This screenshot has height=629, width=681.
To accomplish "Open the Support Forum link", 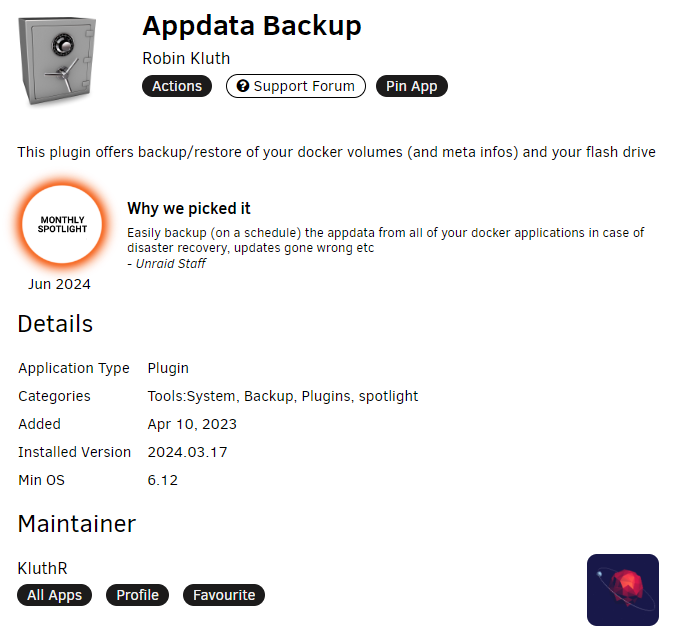I will [x=296, y=86].
